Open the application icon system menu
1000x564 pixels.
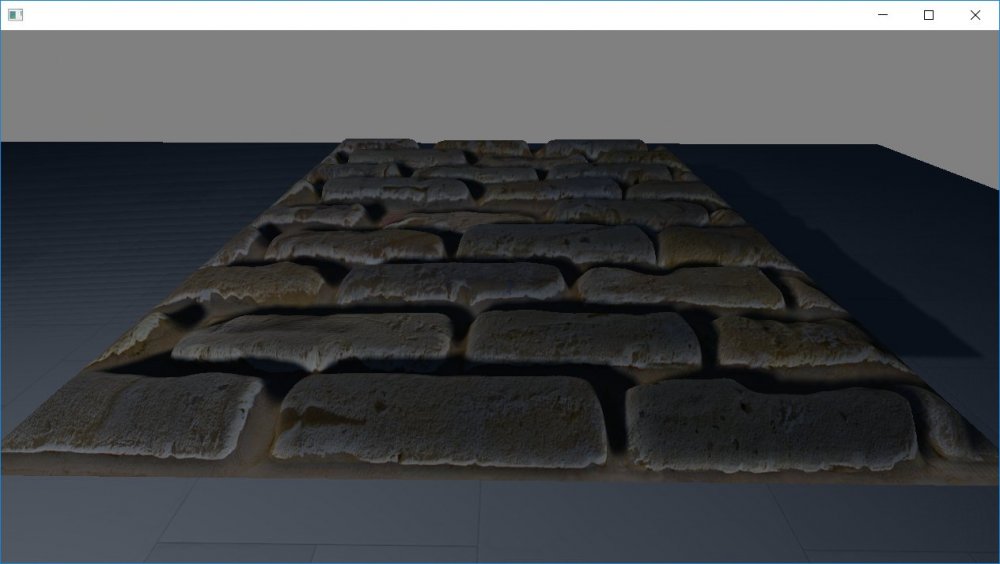coord(15,15)
